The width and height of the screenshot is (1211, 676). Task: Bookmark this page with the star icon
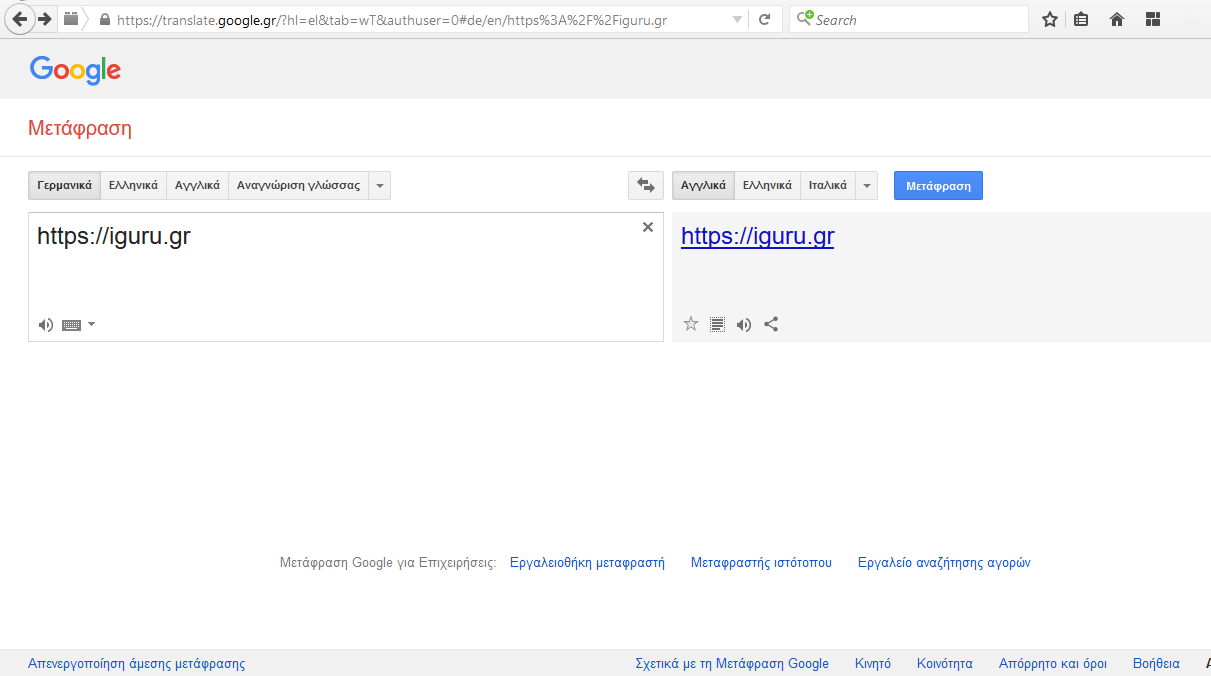tap(1049, 19)
